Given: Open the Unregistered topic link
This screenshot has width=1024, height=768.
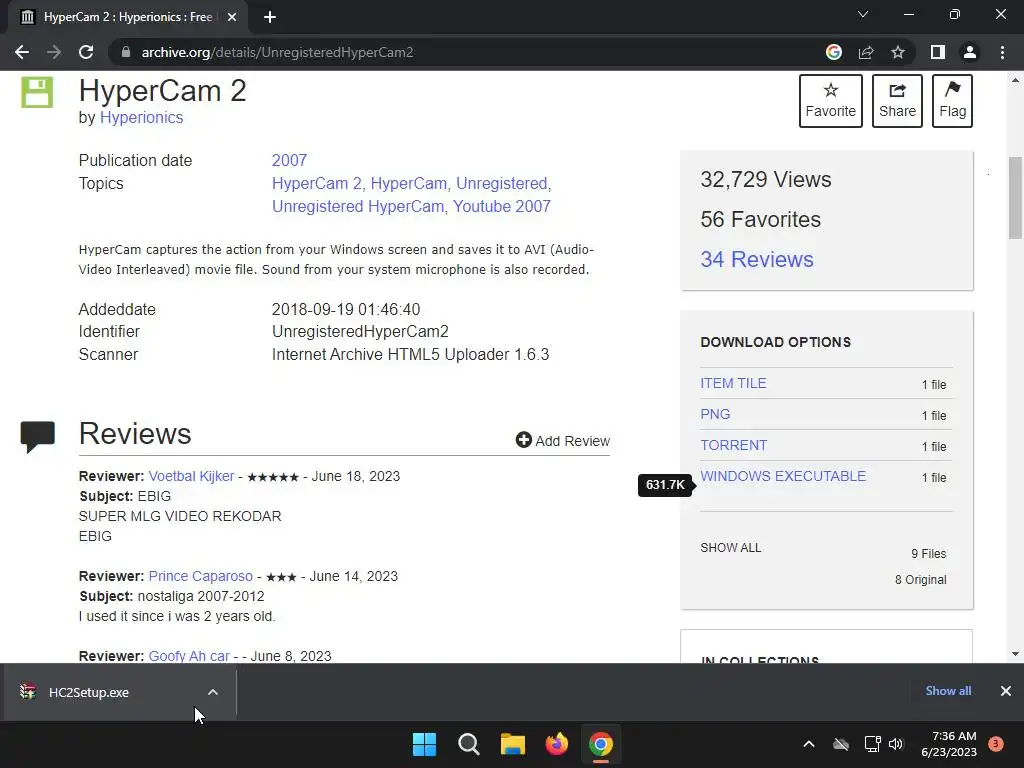Looking at the screenshot, I should click(x=501, y=184).
